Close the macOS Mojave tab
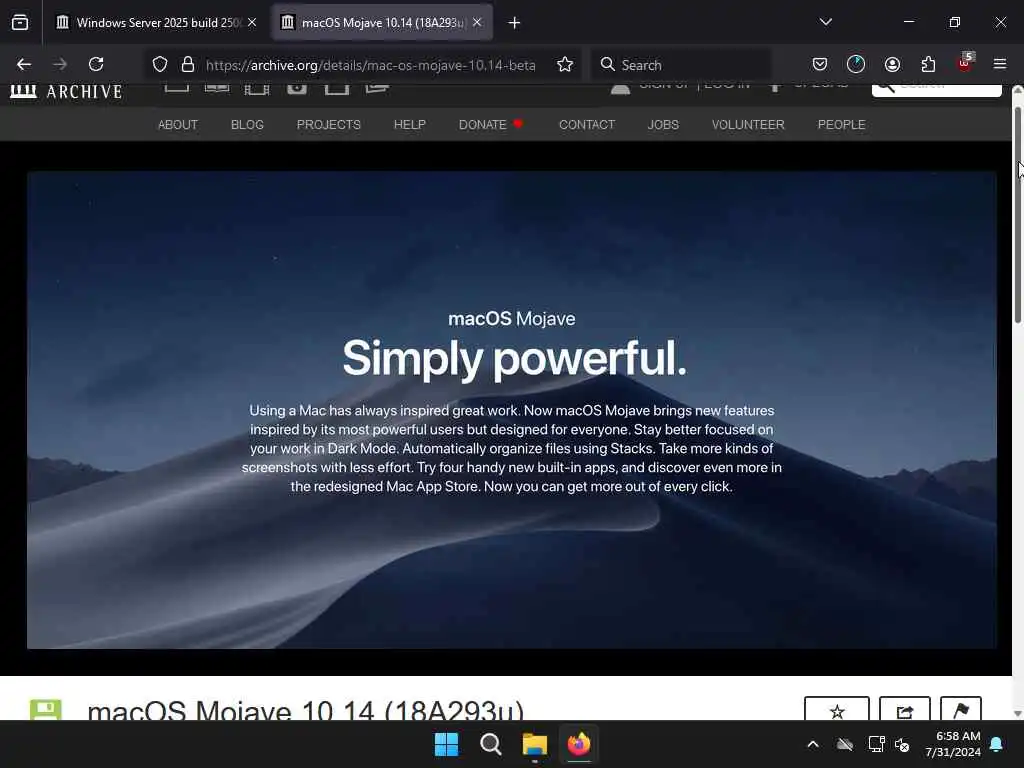Viewport: 1024px width, 768px height. click(477, 23)
